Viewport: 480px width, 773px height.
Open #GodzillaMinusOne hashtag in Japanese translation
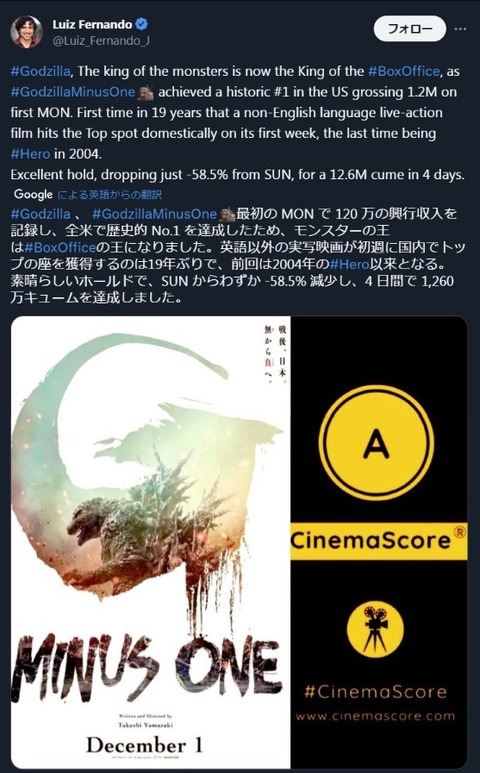click(x=154, y=214)
